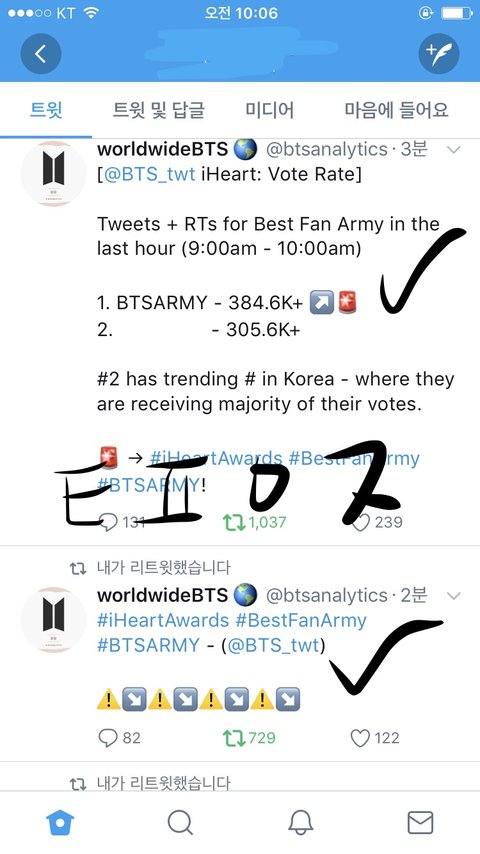Open the notifications bell
The image size is (480, 854).
click(300, 822)
